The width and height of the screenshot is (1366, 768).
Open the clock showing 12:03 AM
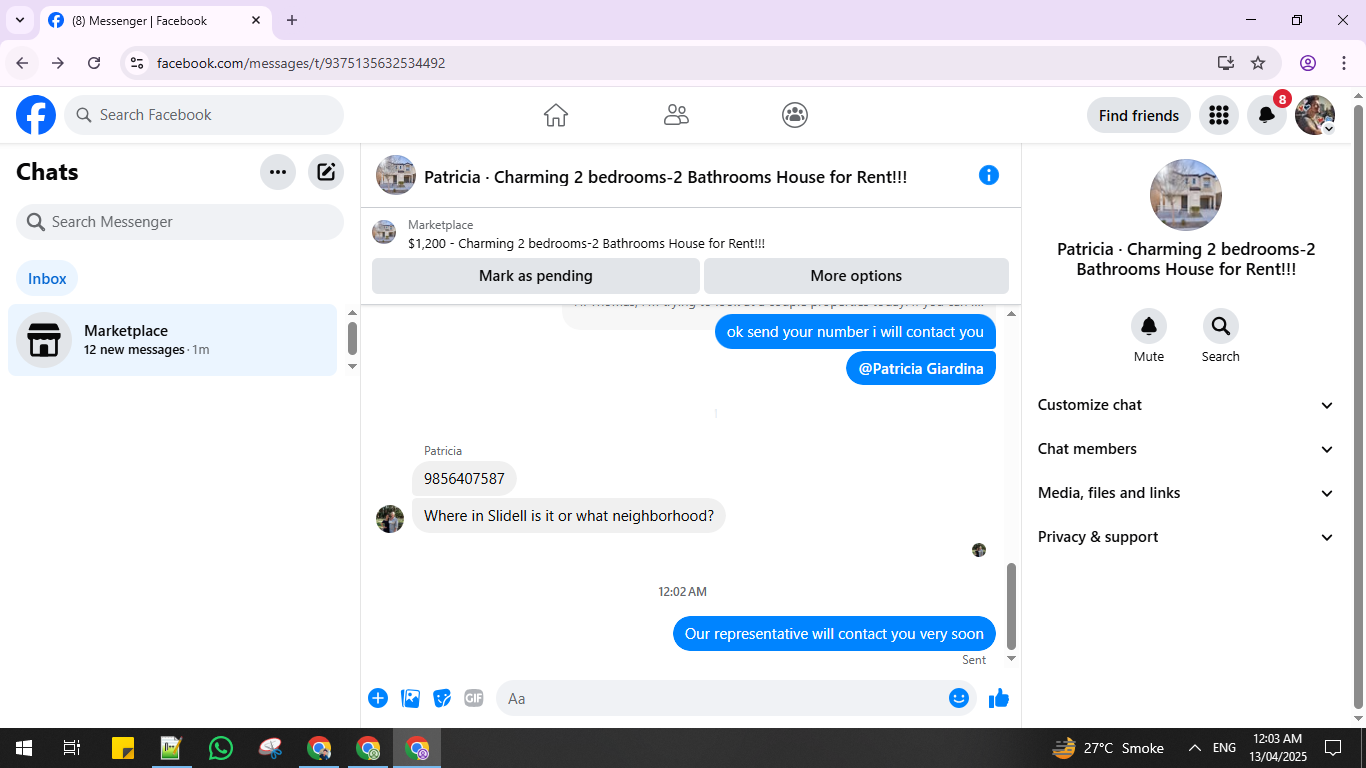1276,748
